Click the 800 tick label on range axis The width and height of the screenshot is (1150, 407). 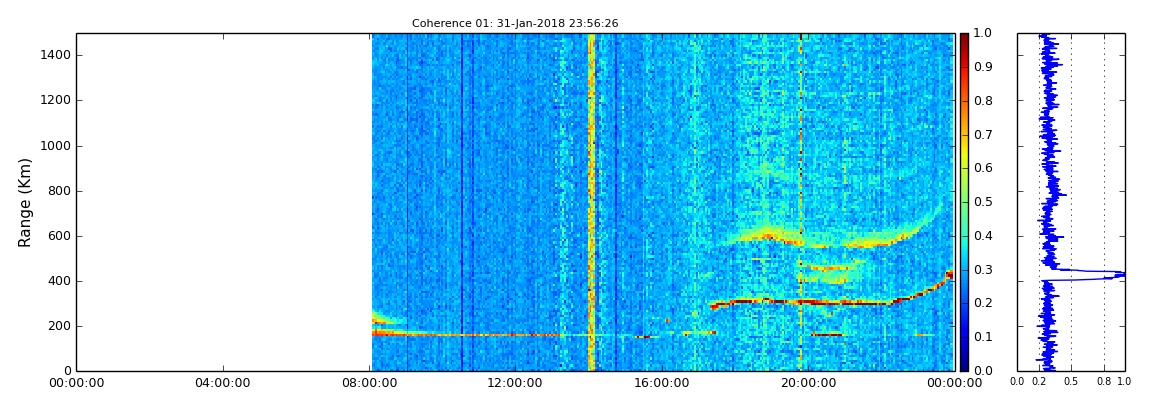59,191
